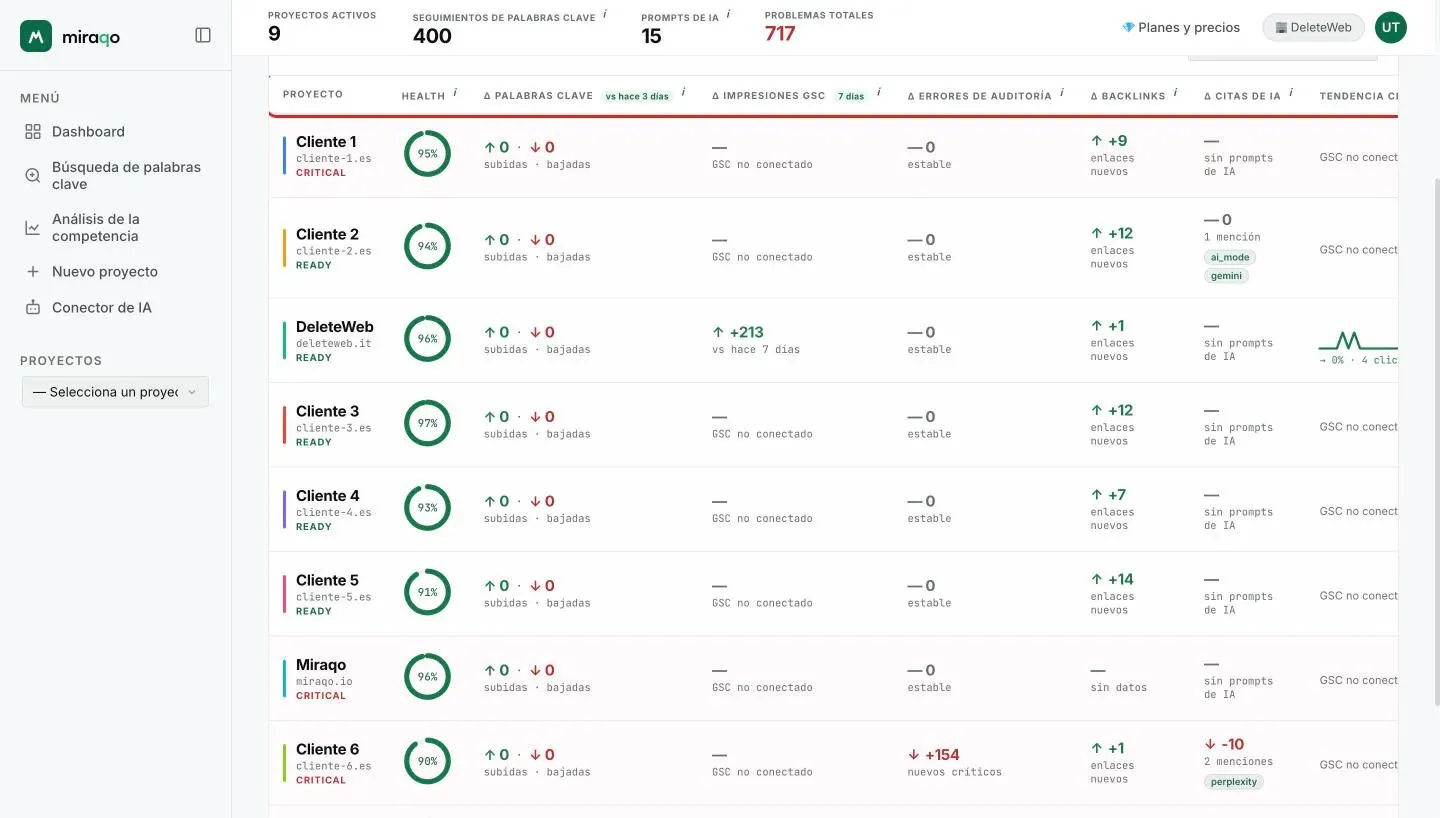
Task: Click the miraqo logo icon
Action: [36, 36]
